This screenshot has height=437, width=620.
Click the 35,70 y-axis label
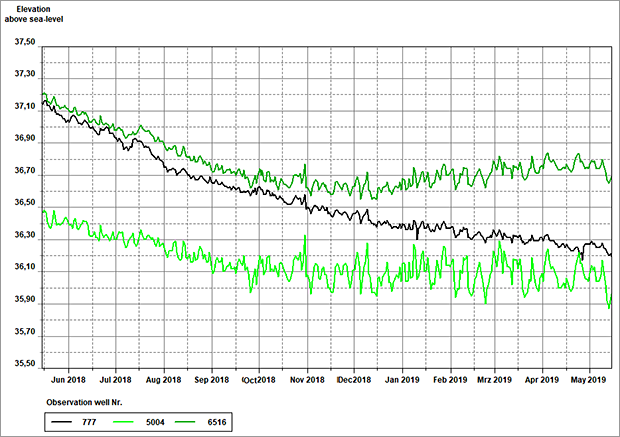pyautogui.click(x=25, y=331)
